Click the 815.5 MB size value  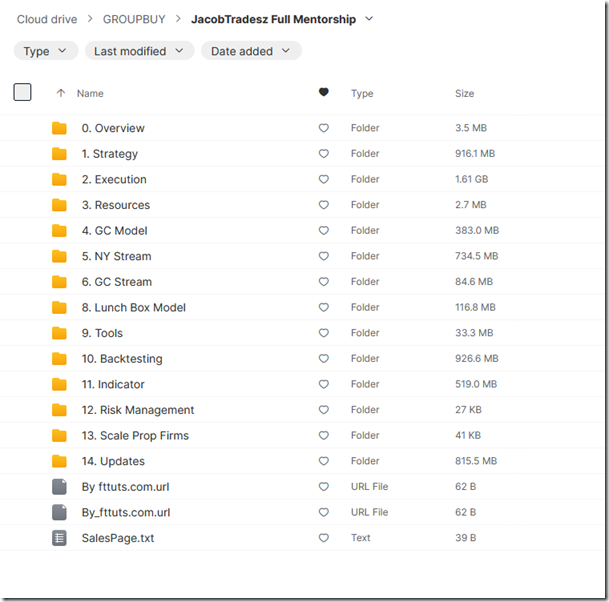click(x=476, y=461)
